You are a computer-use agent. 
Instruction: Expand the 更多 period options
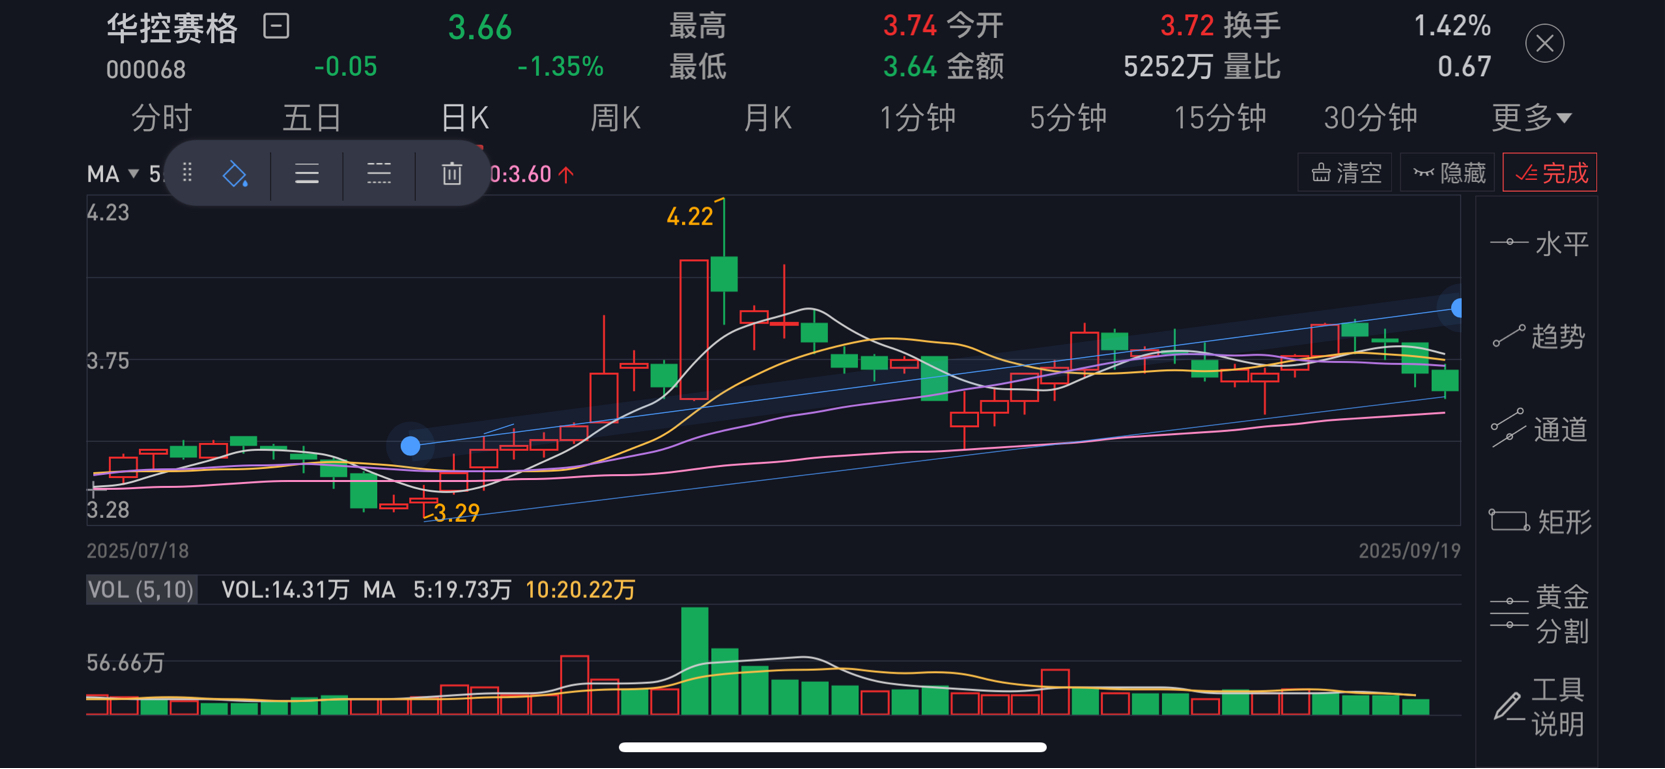pos(1531,118)
